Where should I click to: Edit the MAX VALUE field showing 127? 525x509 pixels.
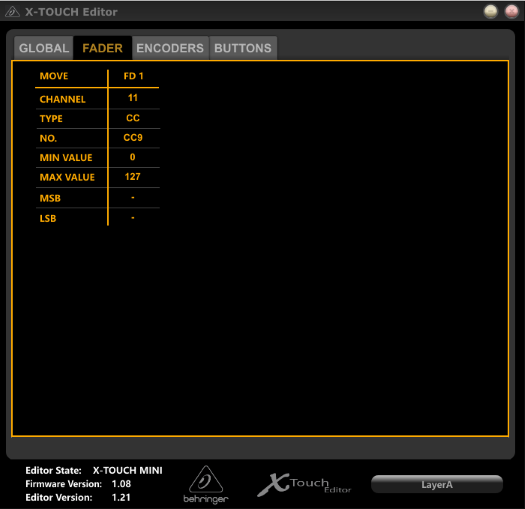coord(133,177)
